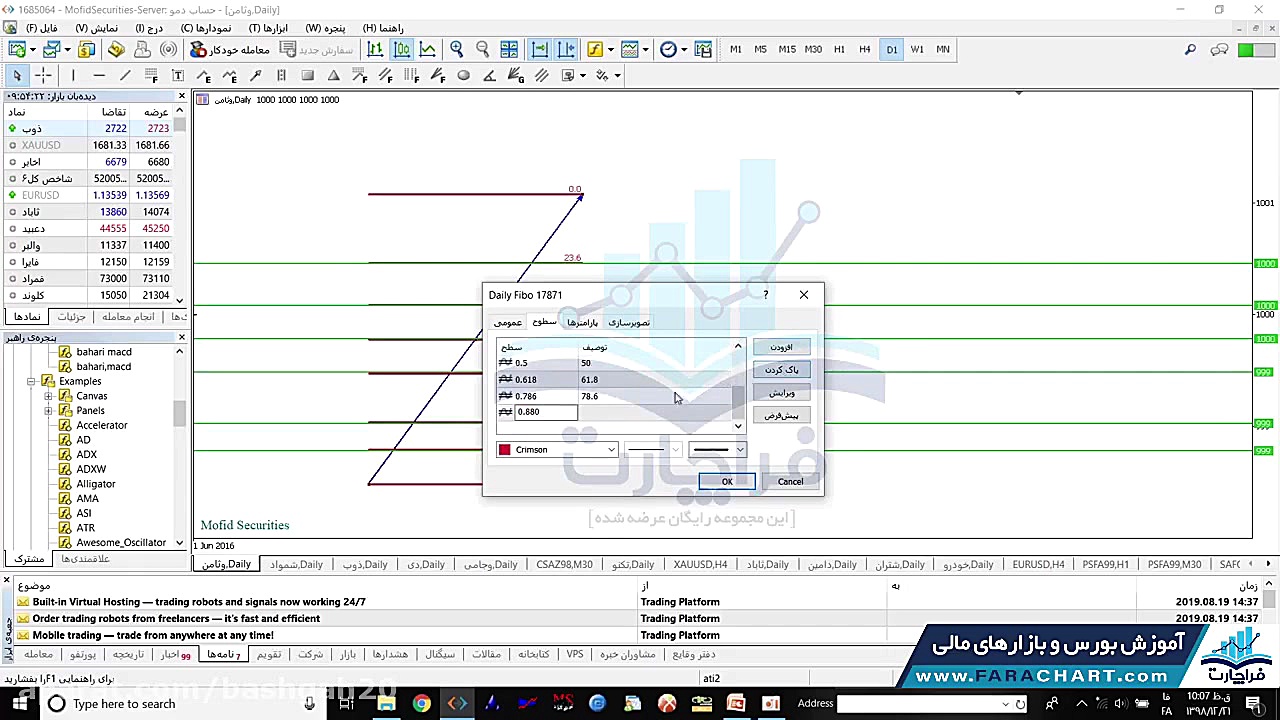This screenshot has width=1280, height=720.
Task: Open the تصویرسازی tab in Fibo dialog
Action: pos(629,322)
